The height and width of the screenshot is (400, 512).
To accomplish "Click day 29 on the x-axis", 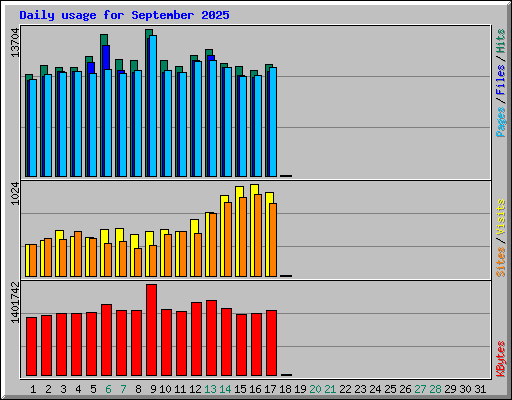I will tap(450, 389).
